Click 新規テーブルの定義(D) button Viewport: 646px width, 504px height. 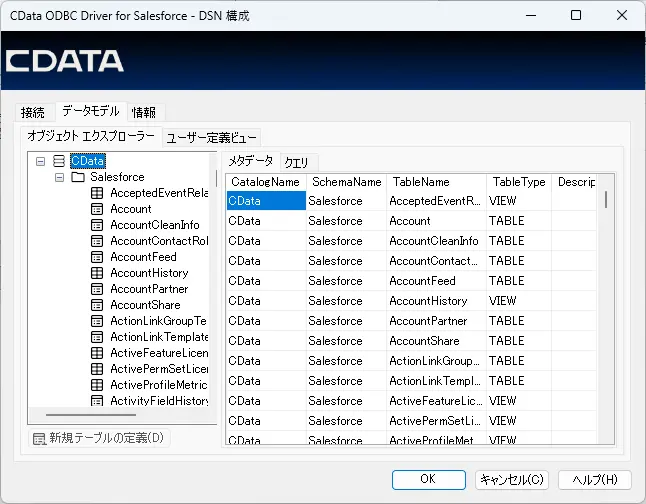click(x=99, y=438)
